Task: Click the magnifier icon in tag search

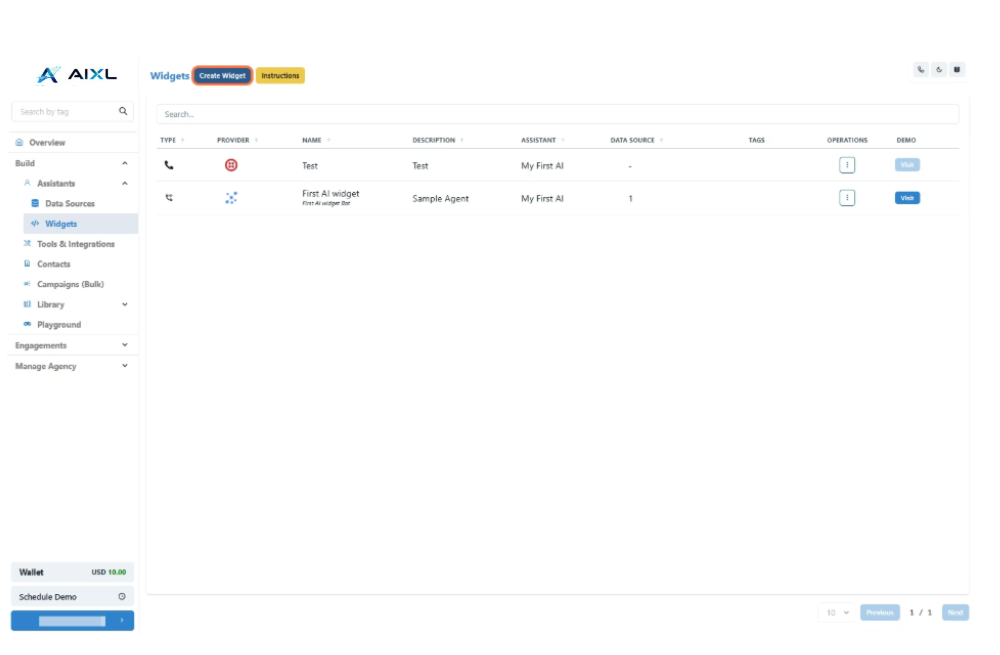Action: (x=124, y=112)
